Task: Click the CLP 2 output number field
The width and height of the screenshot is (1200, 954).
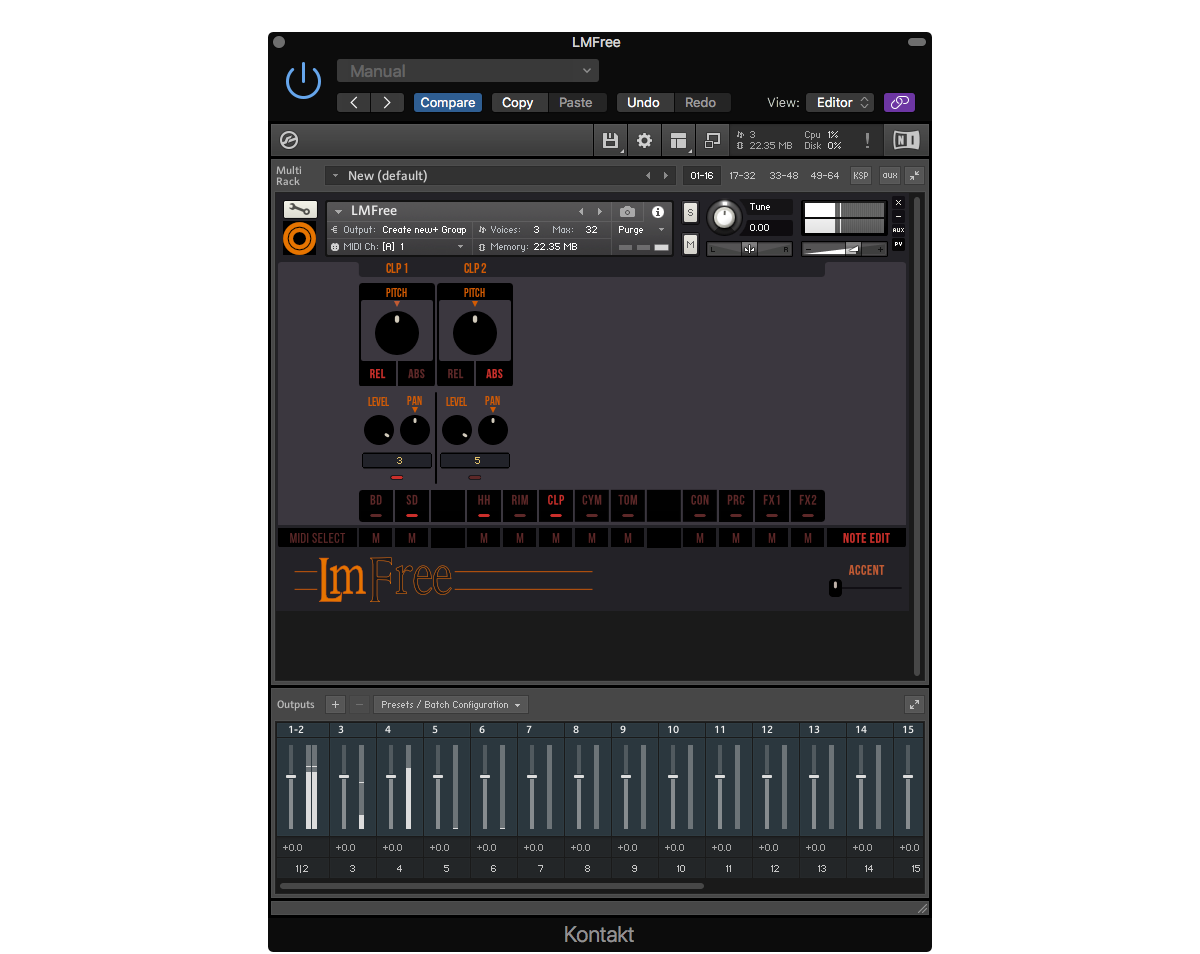Action: coord(475,461)
